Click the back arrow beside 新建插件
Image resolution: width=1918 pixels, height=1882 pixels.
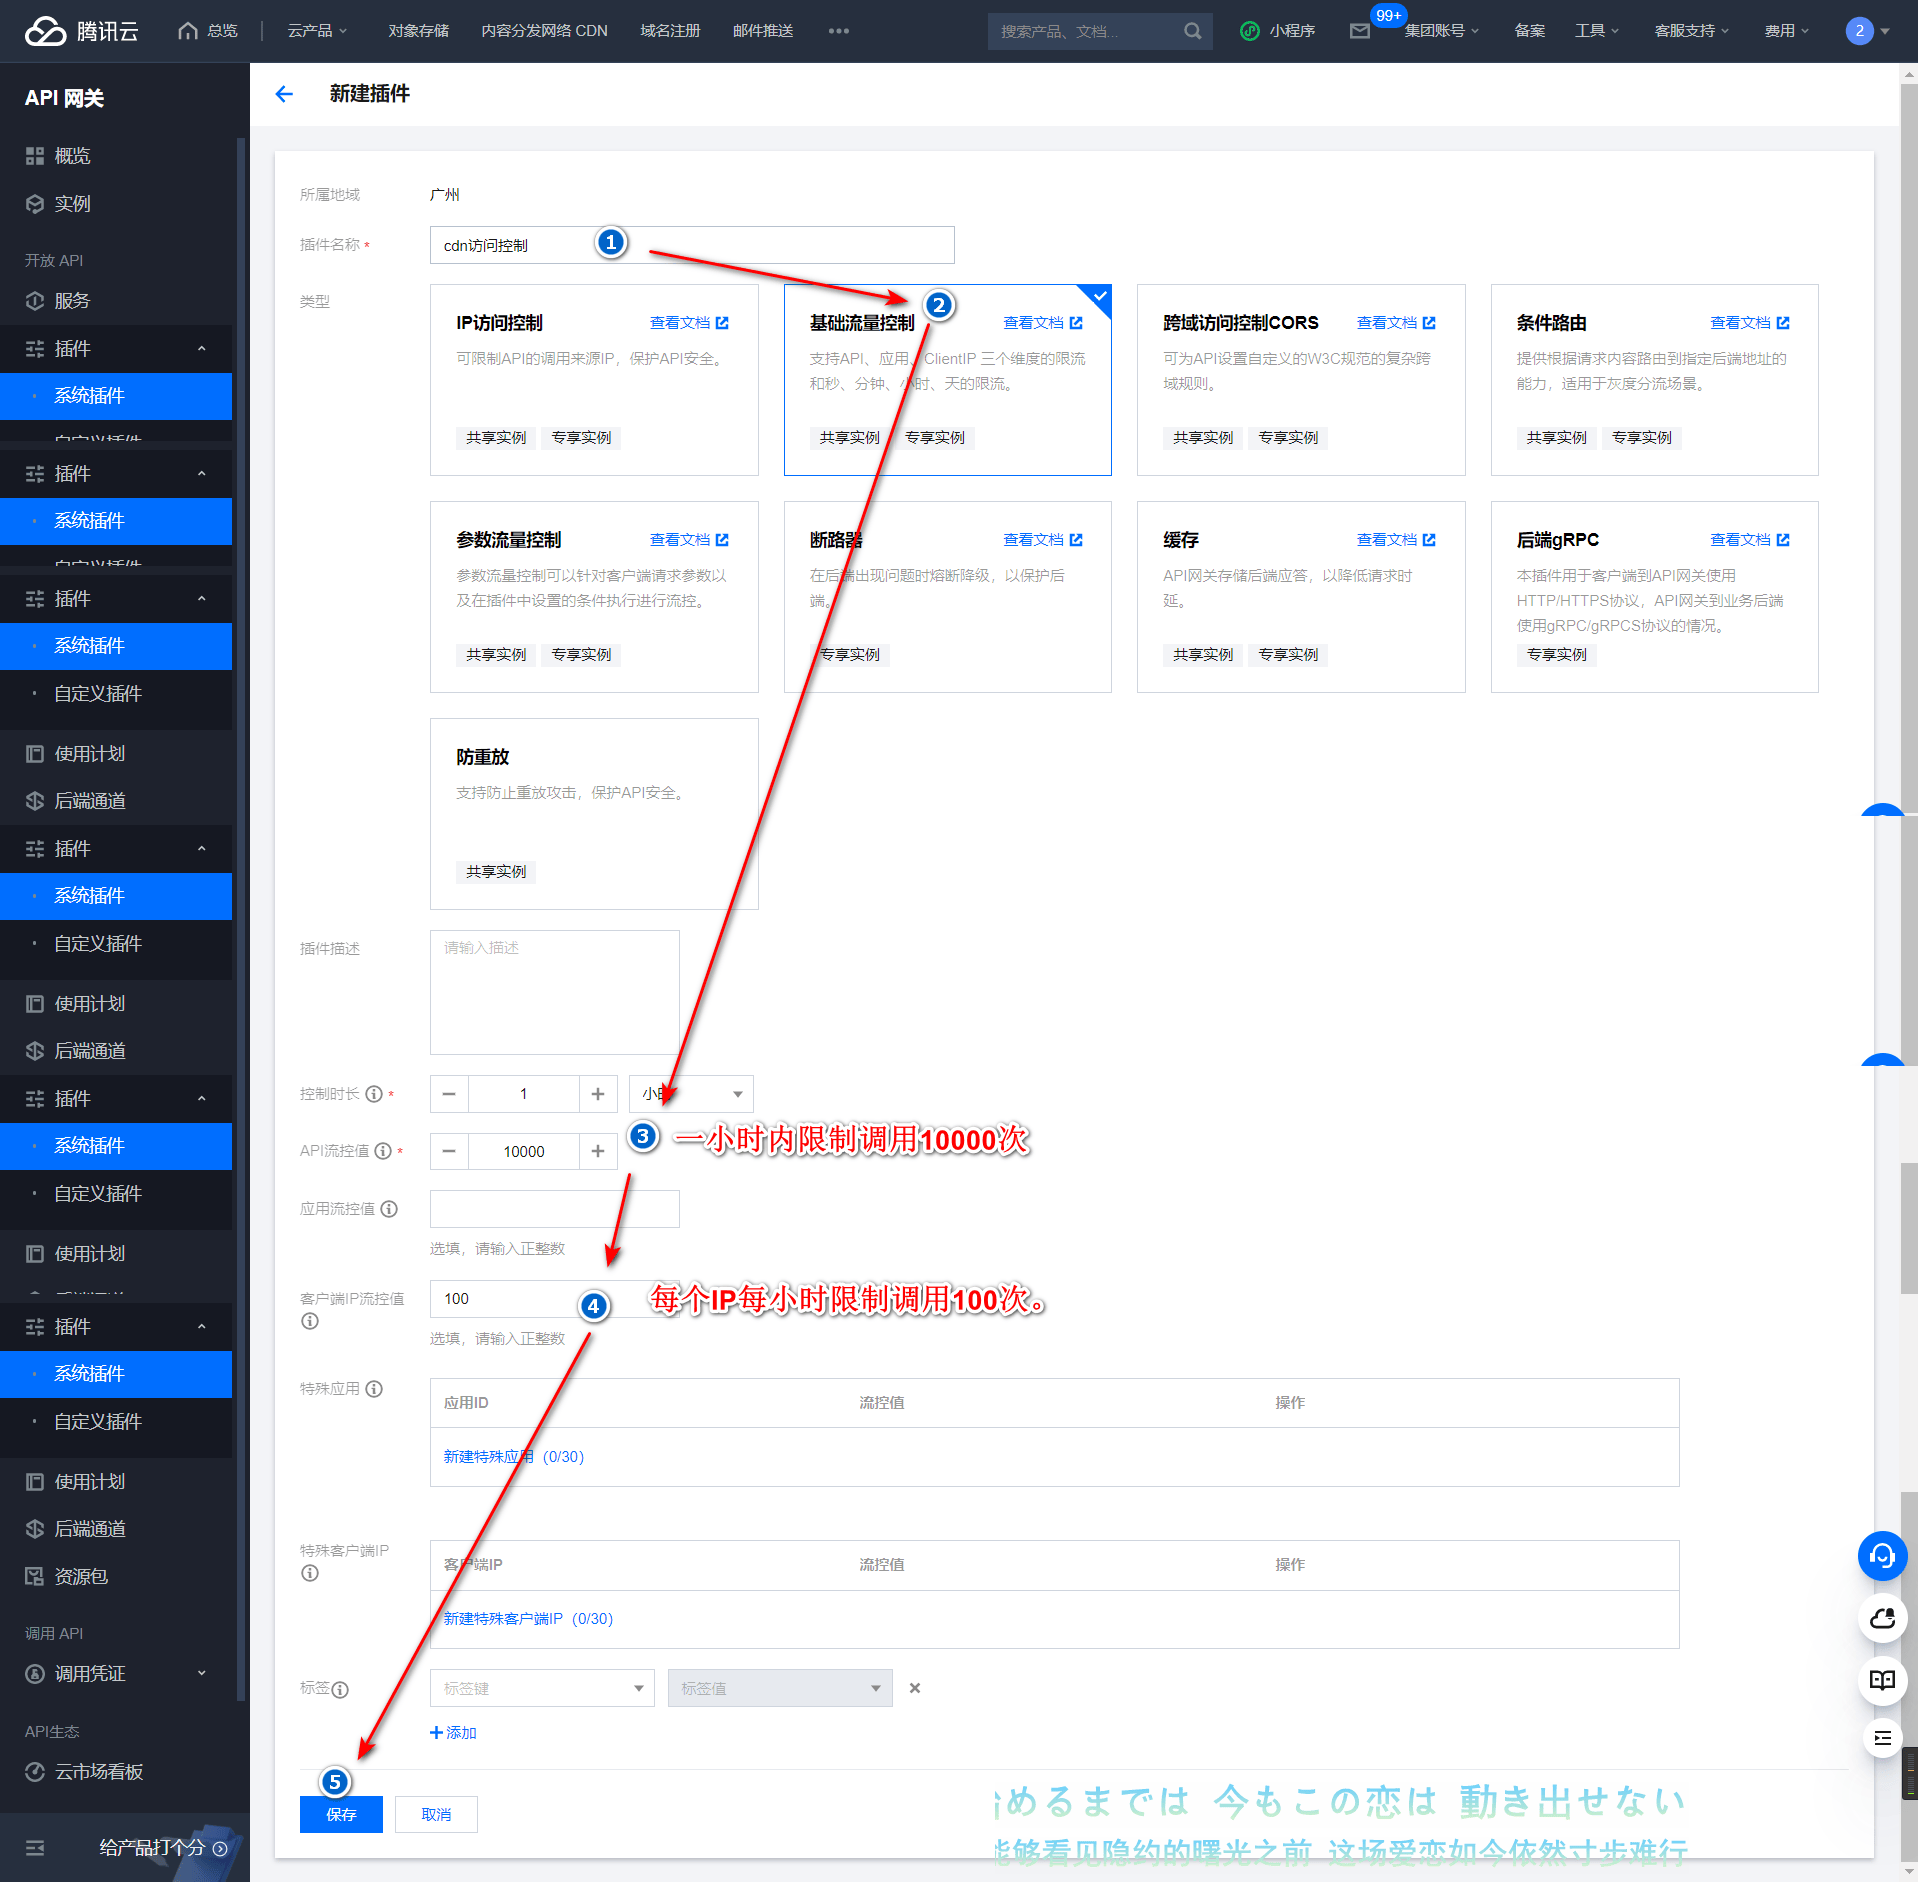click(x=284, y=94)
